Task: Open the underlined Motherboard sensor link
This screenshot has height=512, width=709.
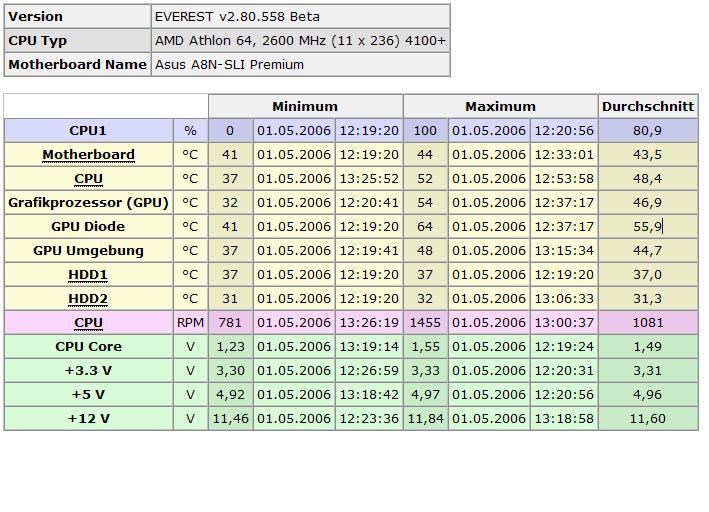Action: [89, 155]
